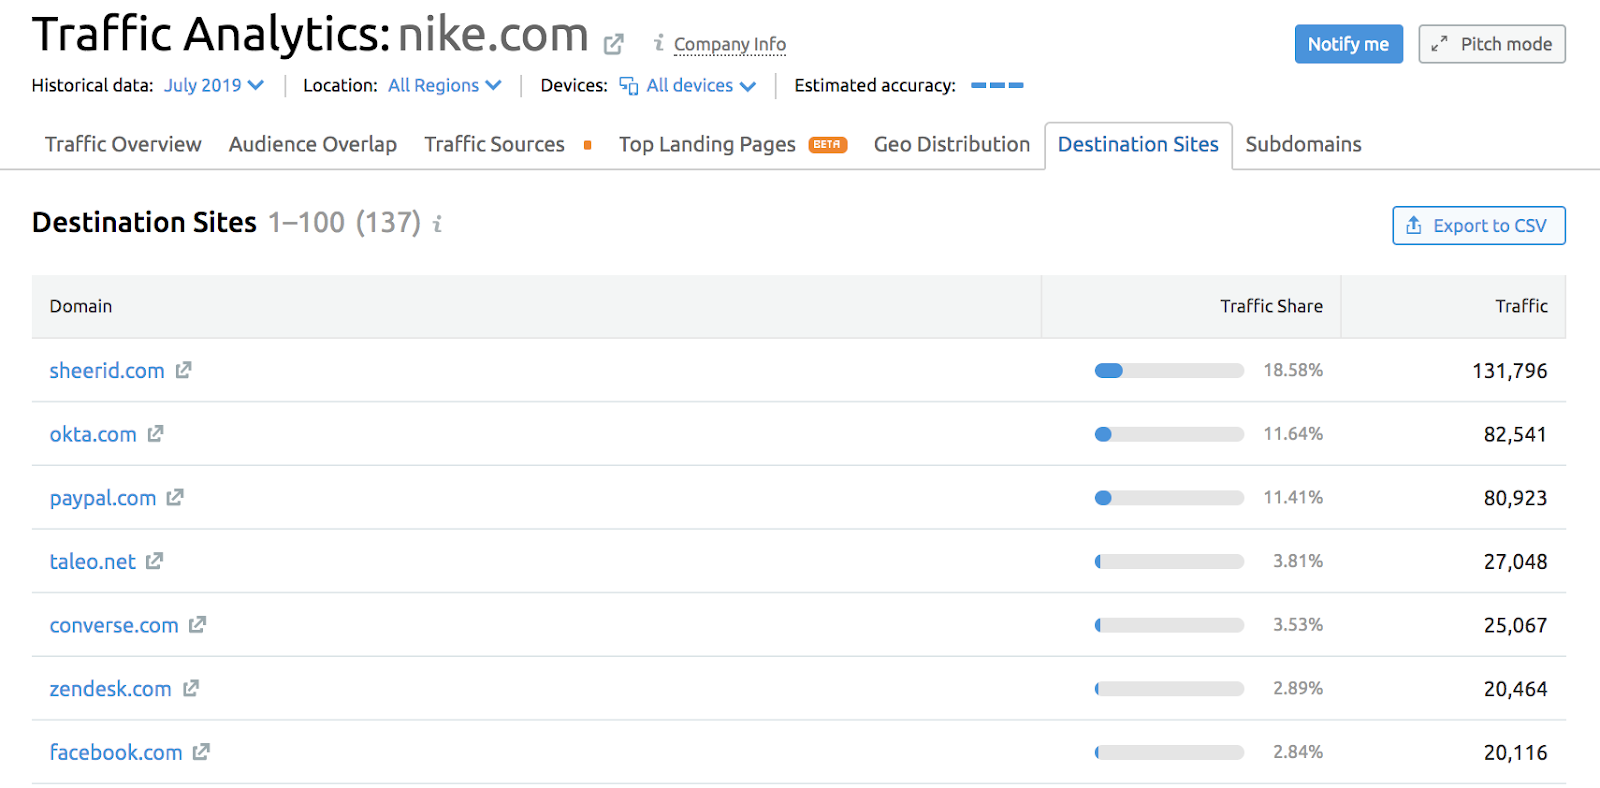Click the converse.com traffic share bar

pos(1169,625)
